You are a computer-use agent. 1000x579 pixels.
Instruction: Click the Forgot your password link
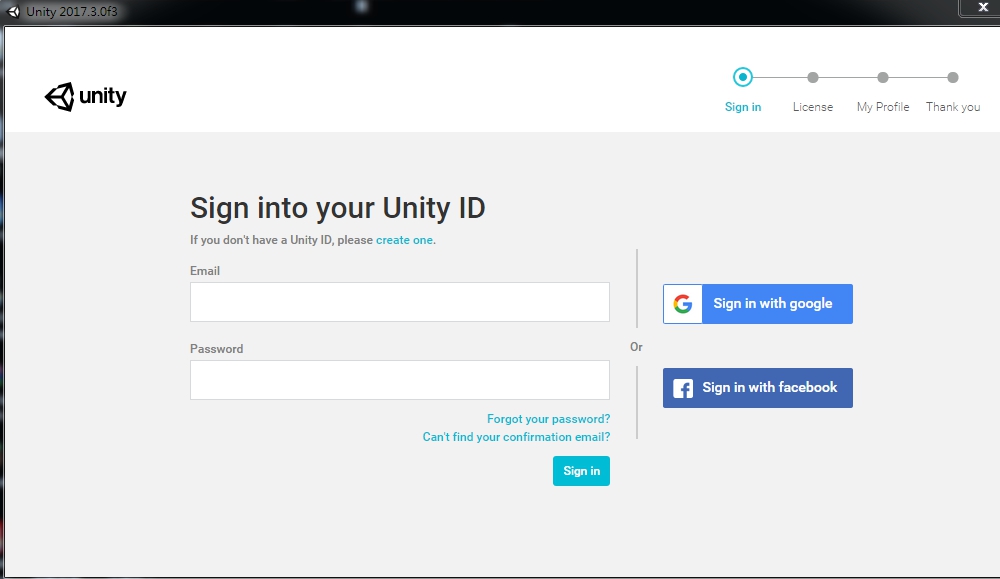[x=548, y=419]
